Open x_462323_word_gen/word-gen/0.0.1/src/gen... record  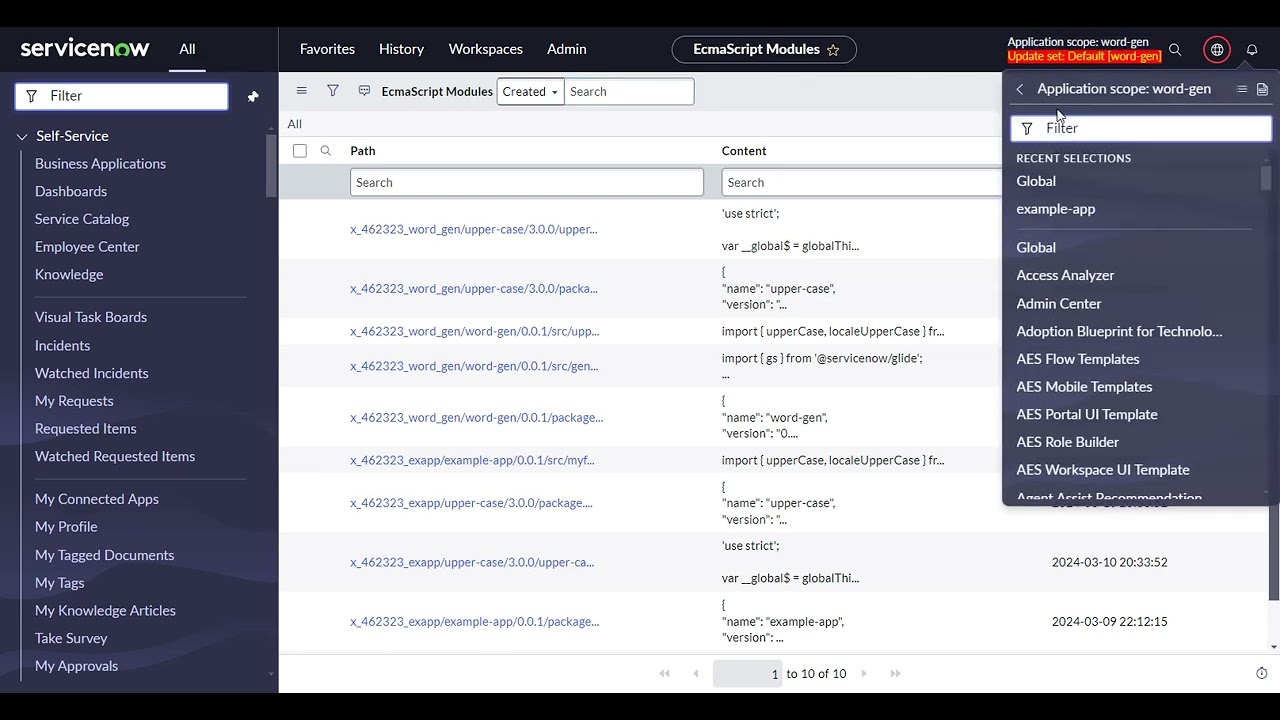[474, 366]
